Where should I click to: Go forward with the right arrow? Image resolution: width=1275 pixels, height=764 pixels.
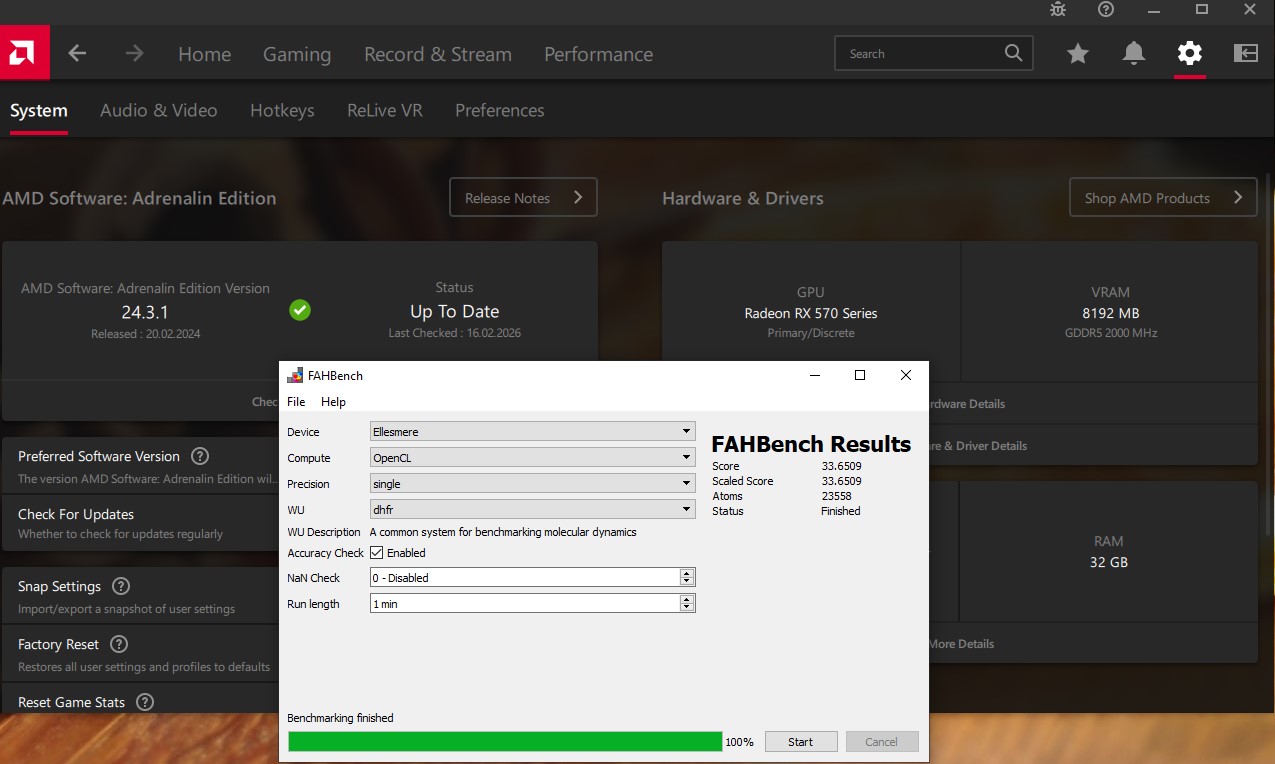(x=135, y=54)
